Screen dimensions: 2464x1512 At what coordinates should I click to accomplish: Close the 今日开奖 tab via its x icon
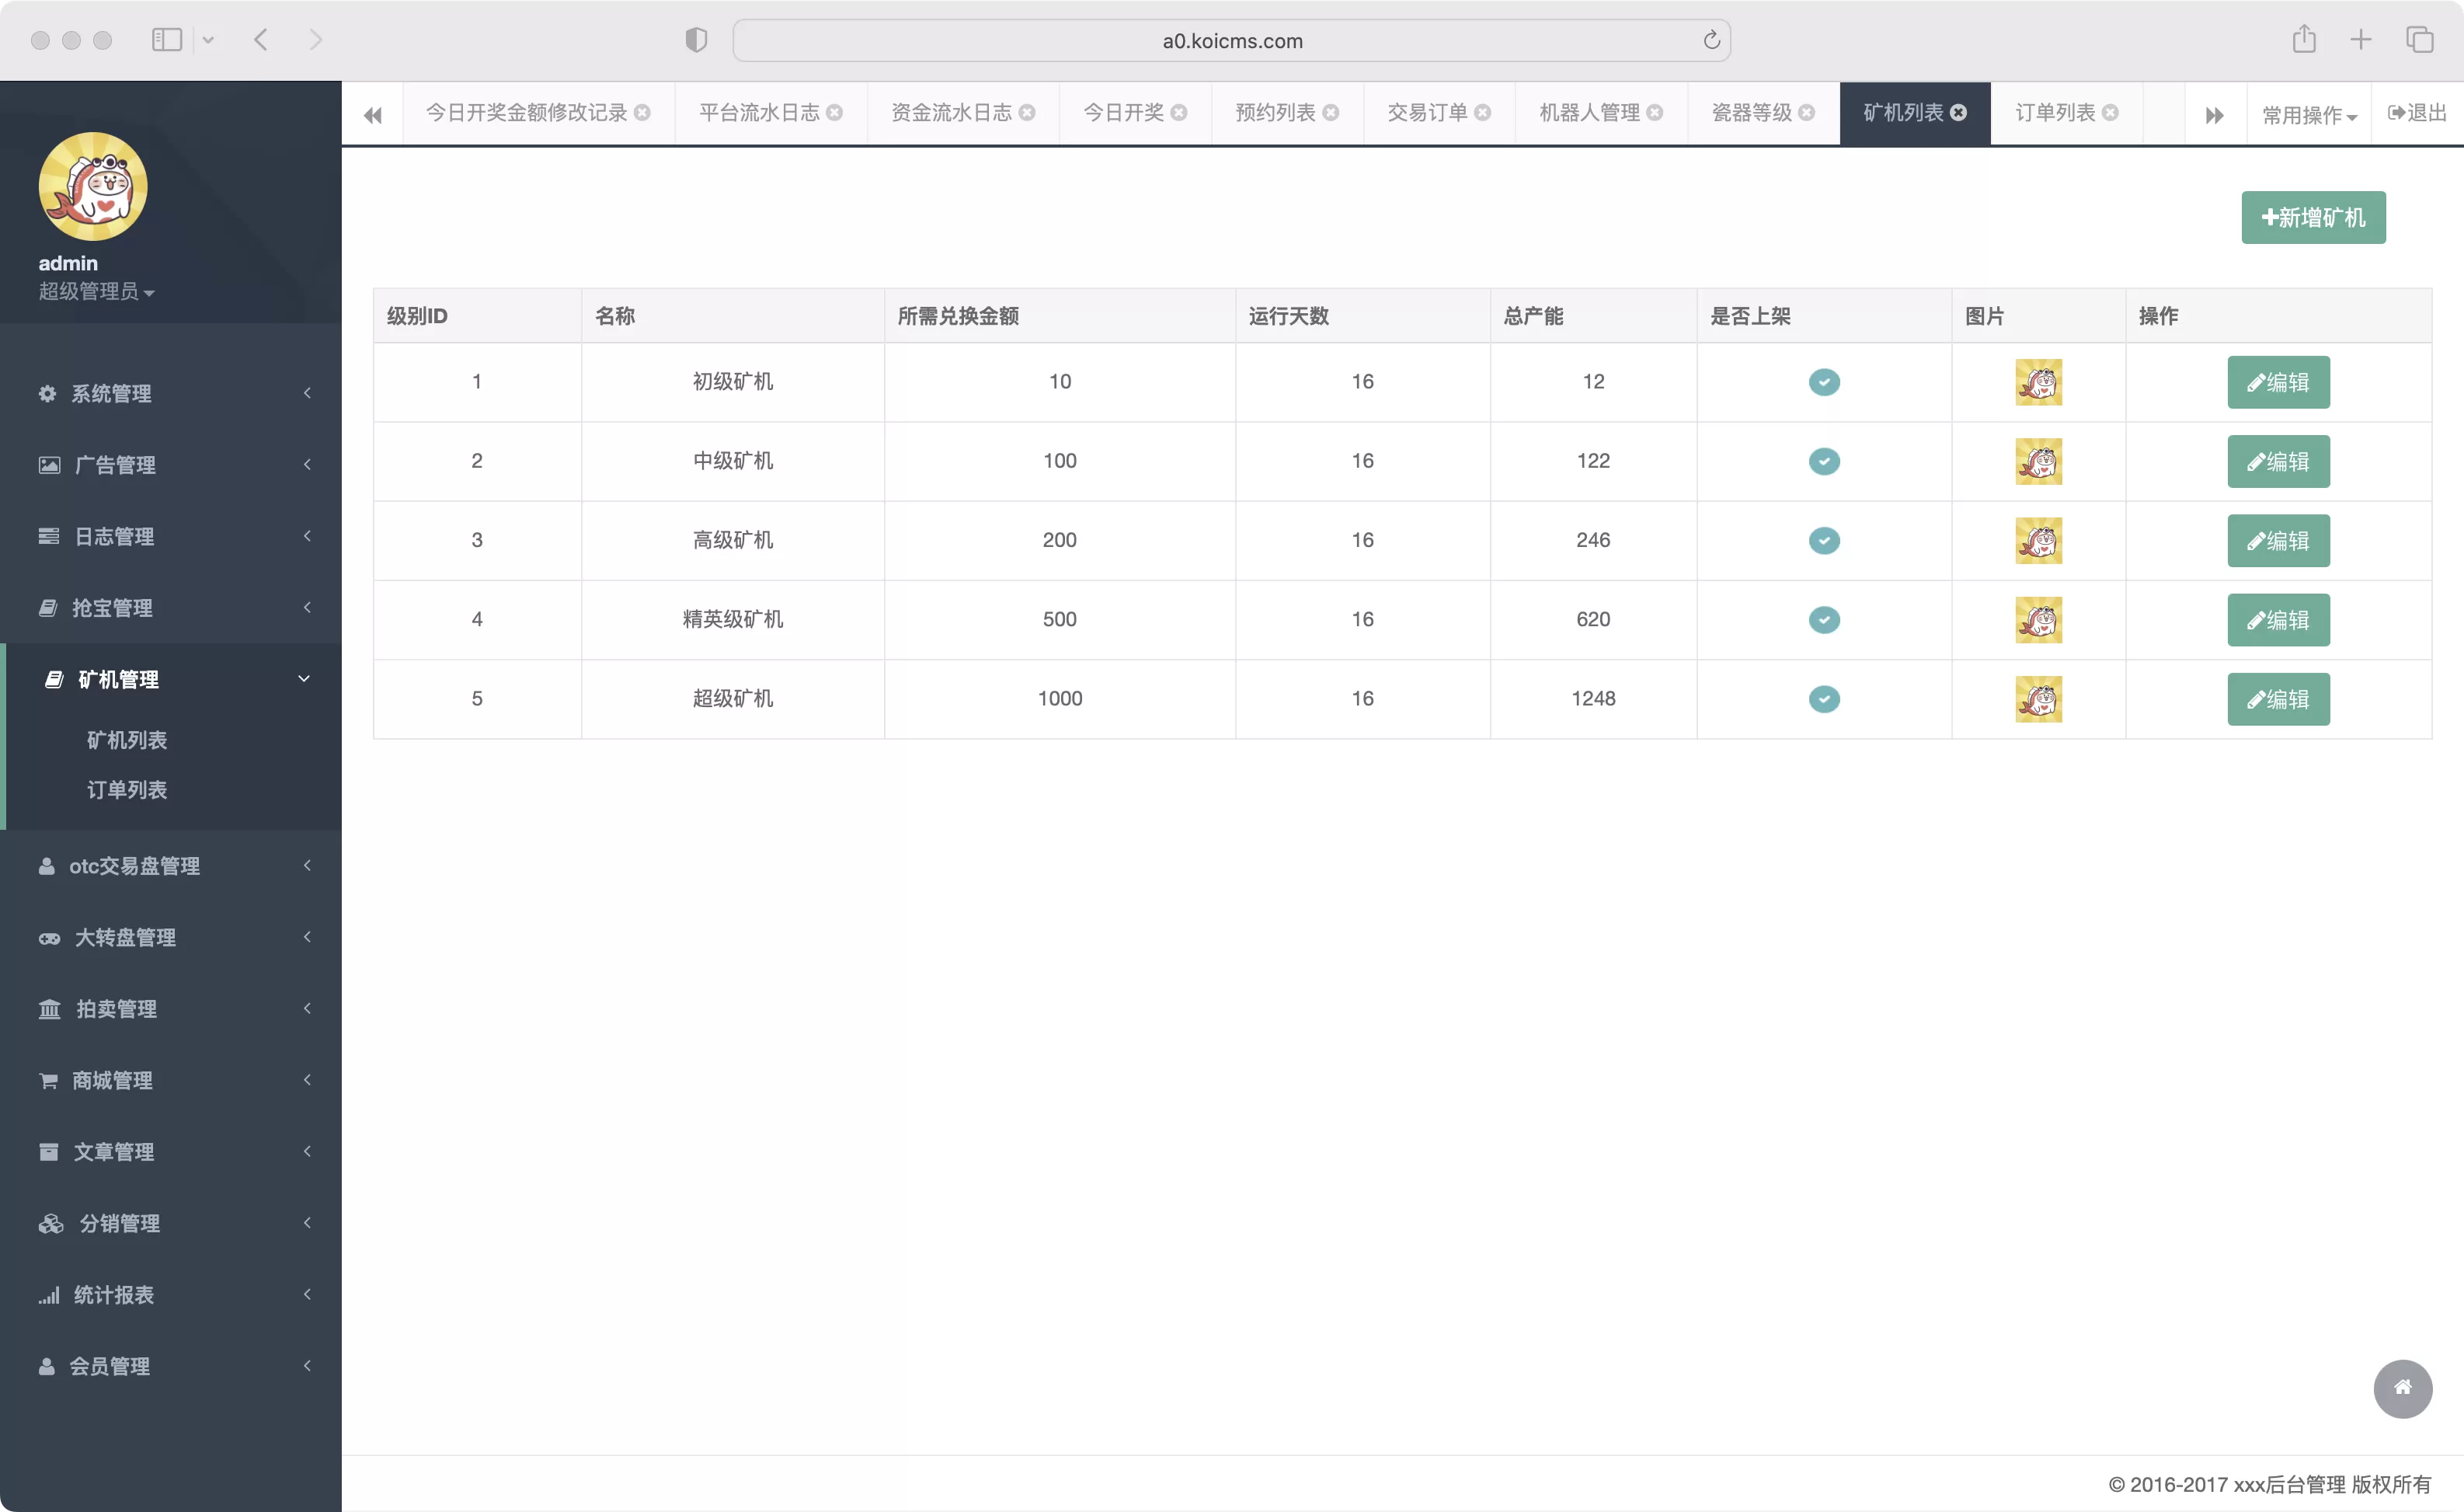1179,113
